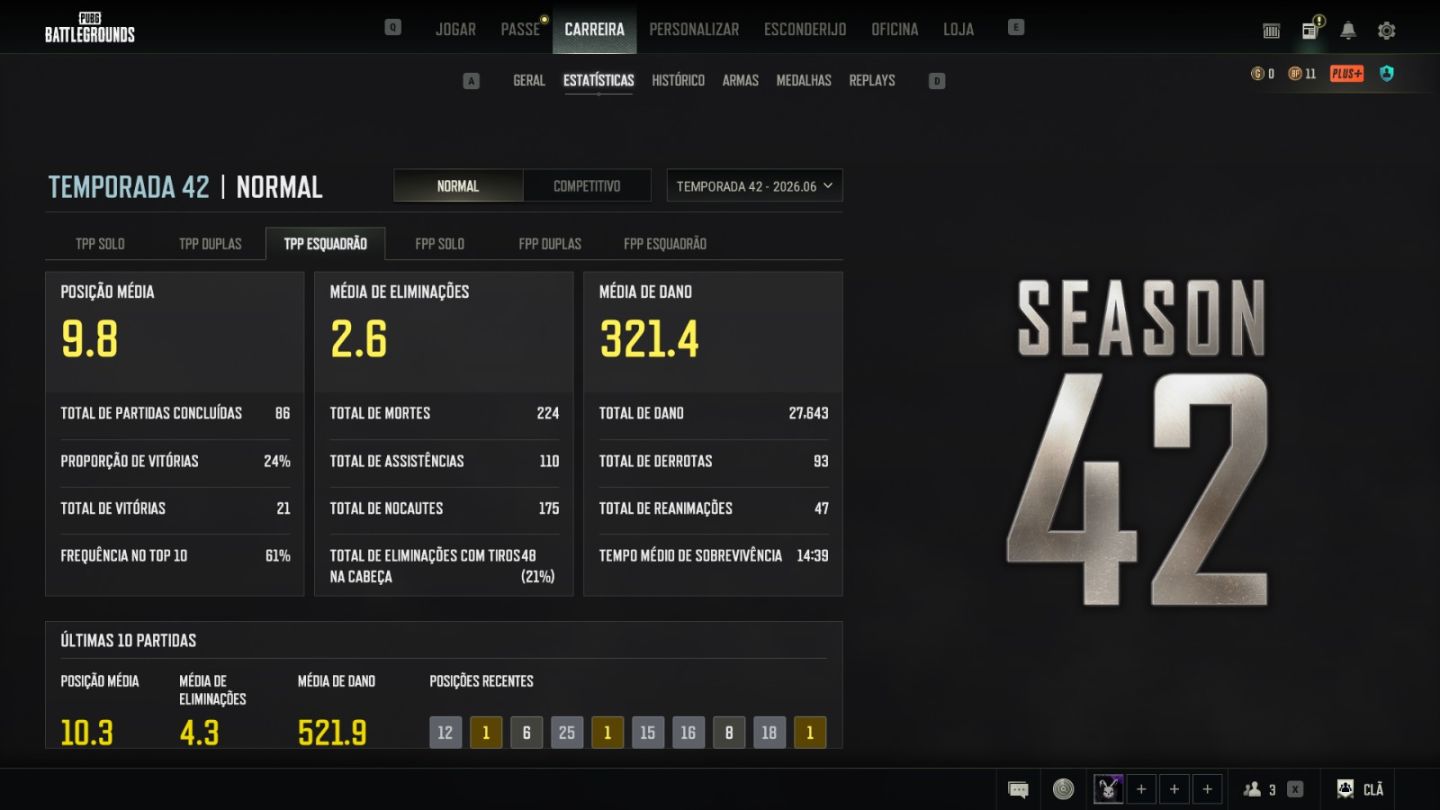Screen dimensions: 1440x810
Task: Click the E key hint icon
Action: 1016,28
